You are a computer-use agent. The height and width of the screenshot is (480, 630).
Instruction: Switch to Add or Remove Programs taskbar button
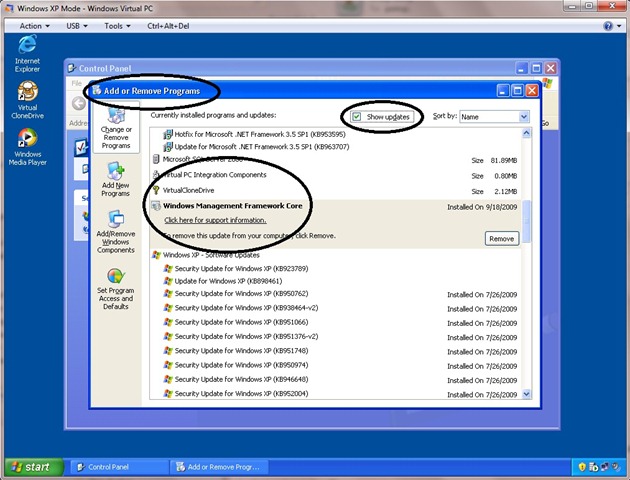pyautogui.click(x=219, y=467)
